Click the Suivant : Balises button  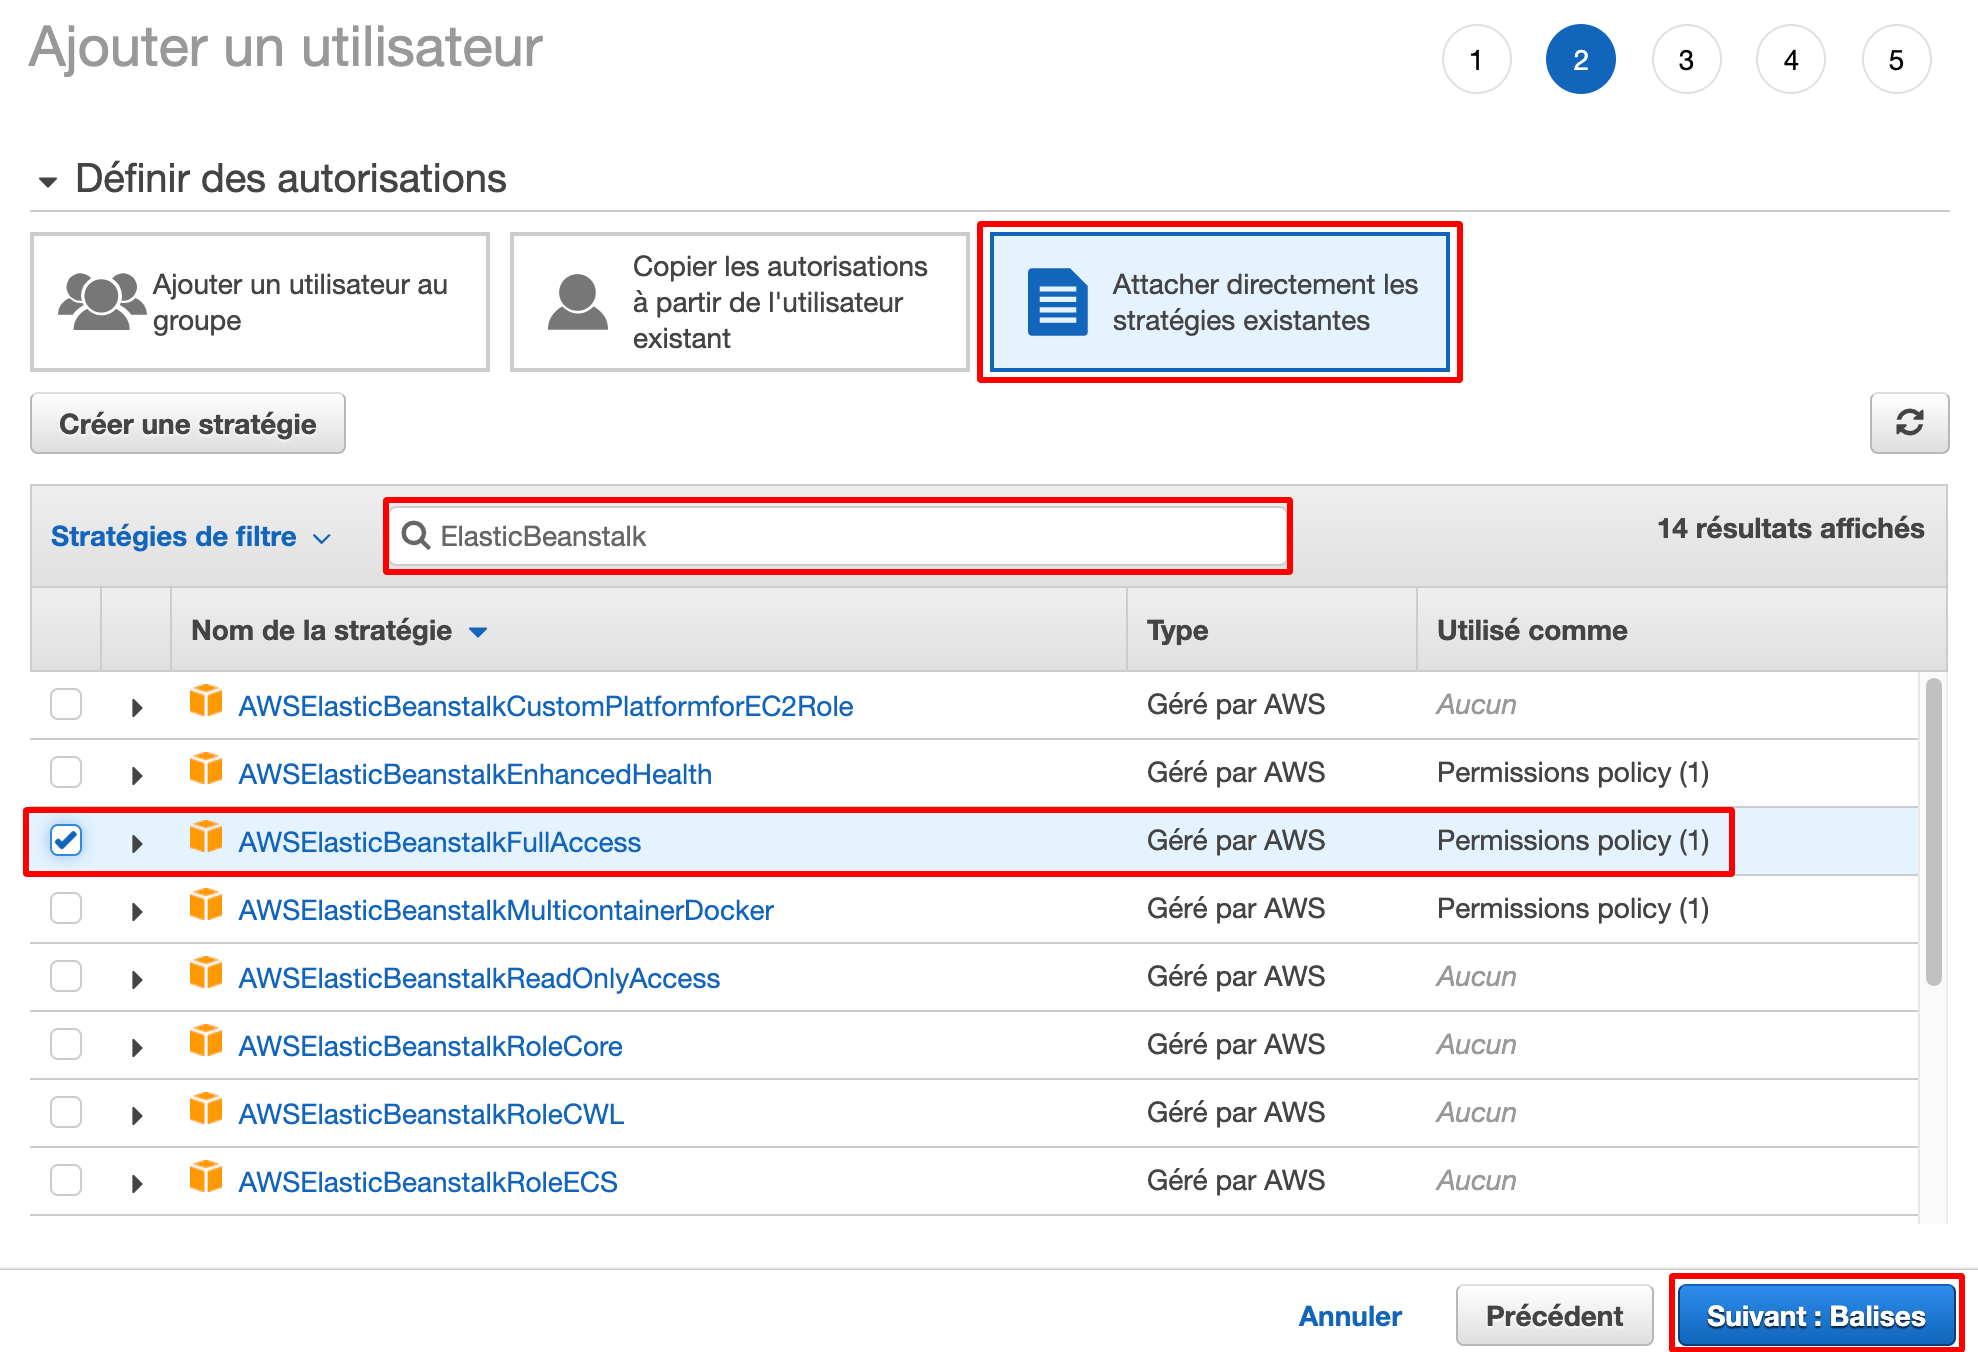(1815, 1315)
